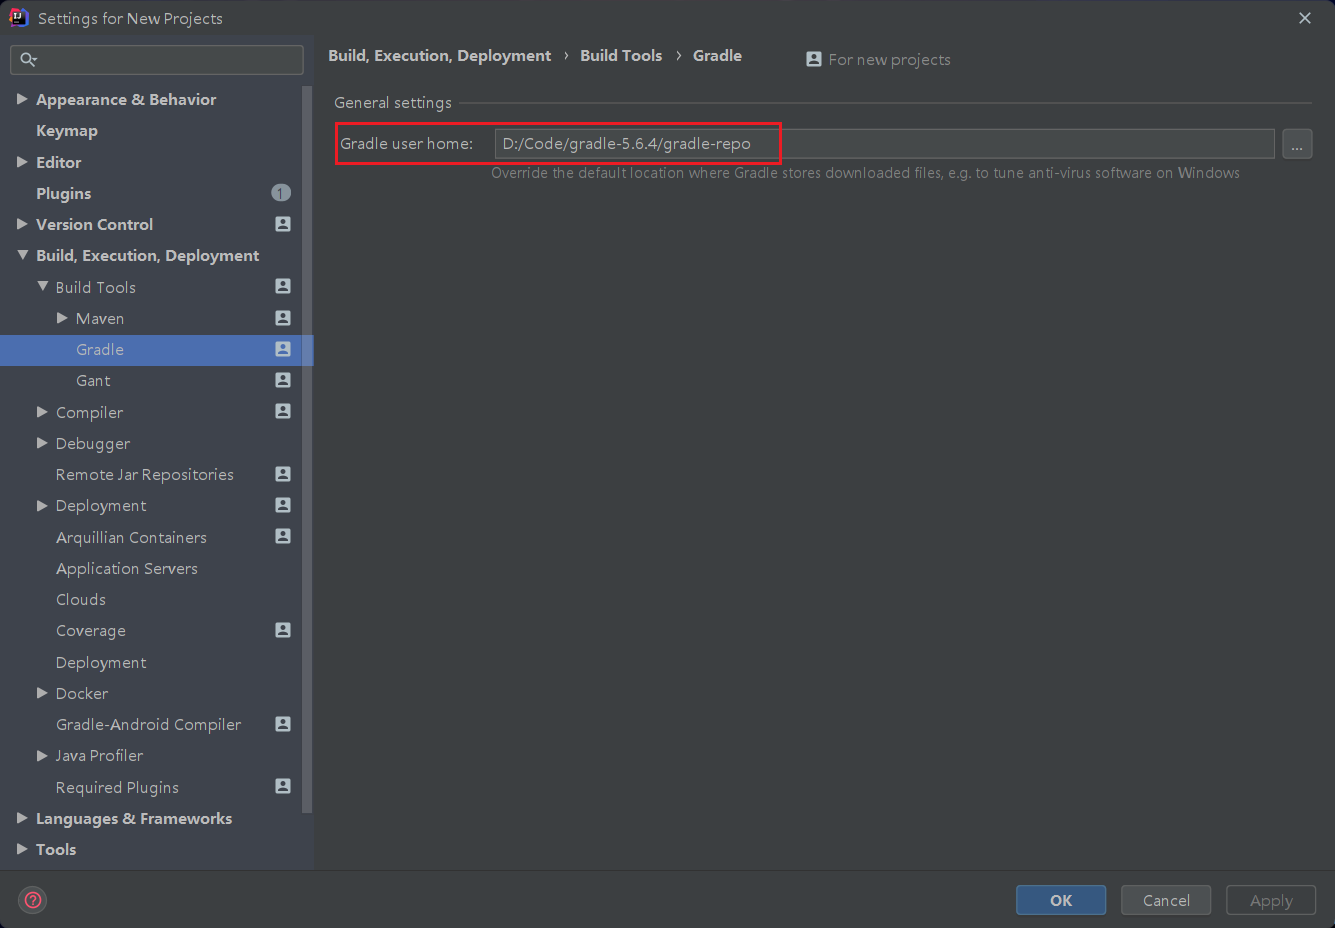Viewport: 1335px width, 928px height.
Task: Collapse Build, Execution, Deployment arrow
Action: pos(22,255)
